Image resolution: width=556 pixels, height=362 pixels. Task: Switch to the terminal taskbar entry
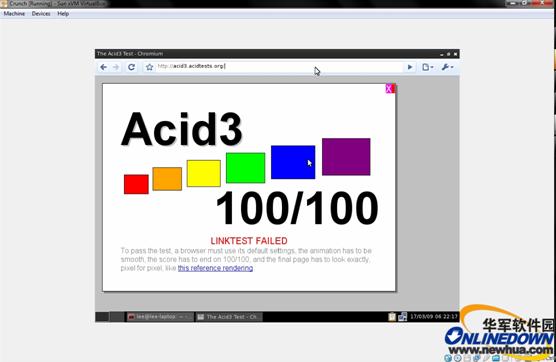160,317
